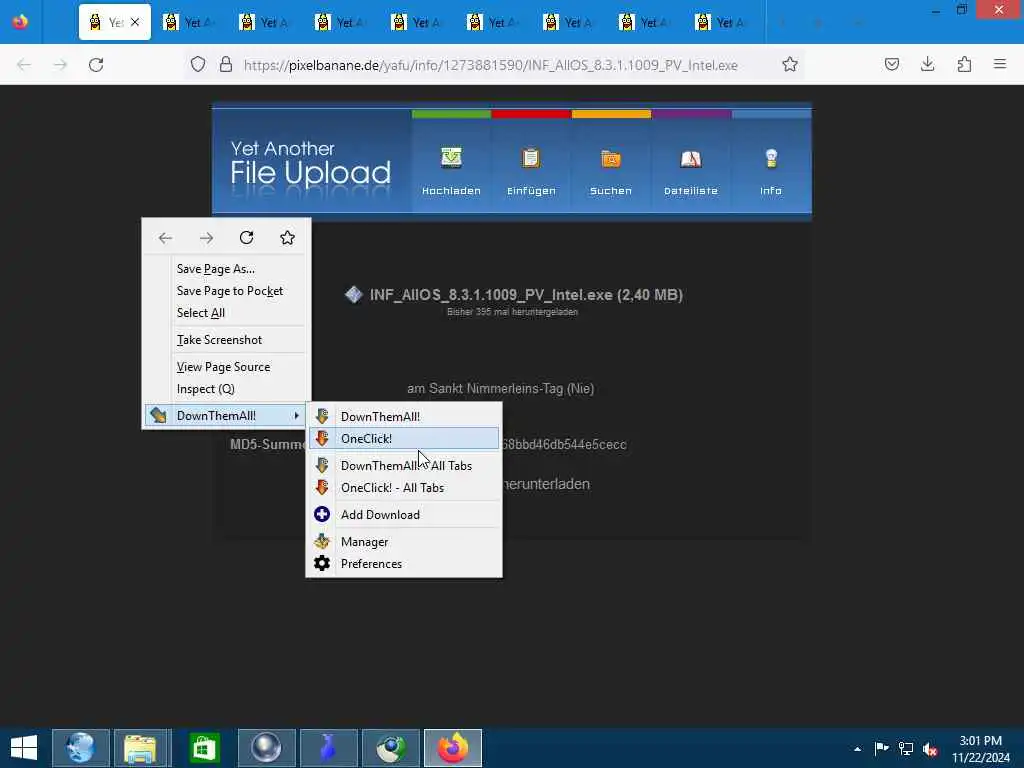Select OneClick! in the submenu

[x=404, y=439]
